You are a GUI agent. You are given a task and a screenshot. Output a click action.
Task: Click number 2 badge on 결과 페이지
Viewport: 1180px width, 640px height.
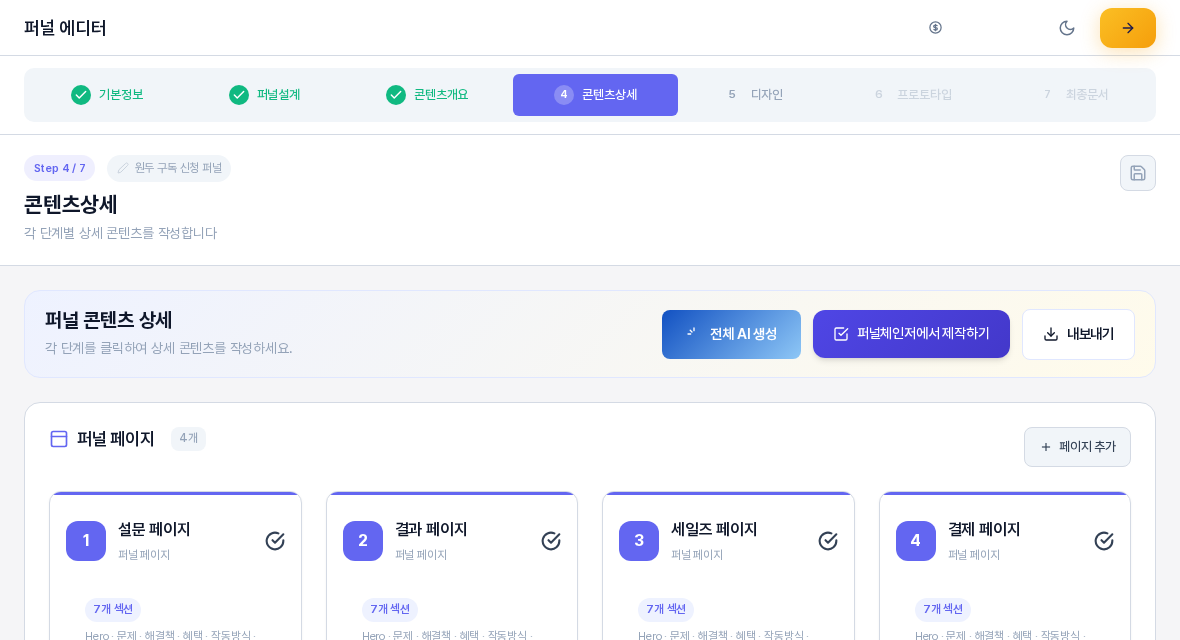tap(363, 541)
